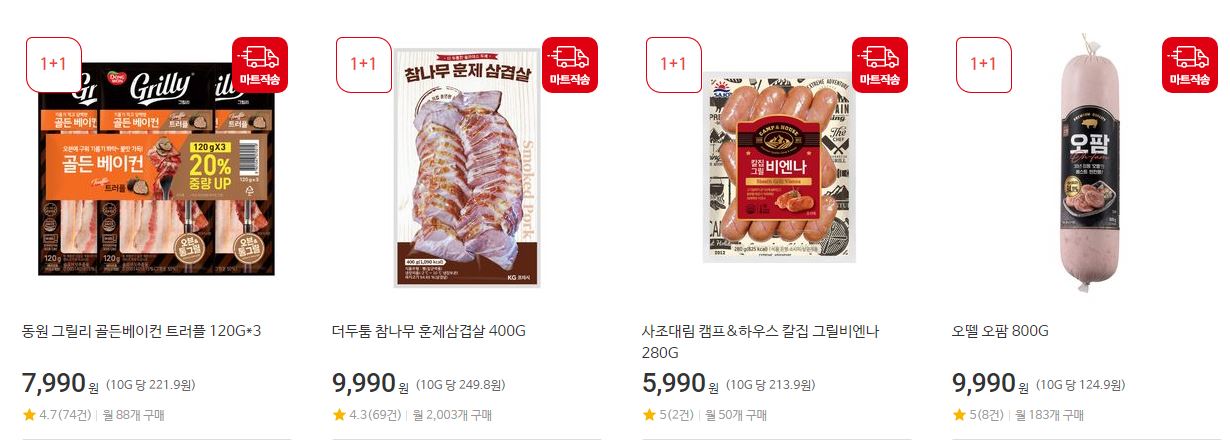Click the 1+1 badge on the Grilly bacon product
Viewport: 1230px width, 440px height.
53,64
